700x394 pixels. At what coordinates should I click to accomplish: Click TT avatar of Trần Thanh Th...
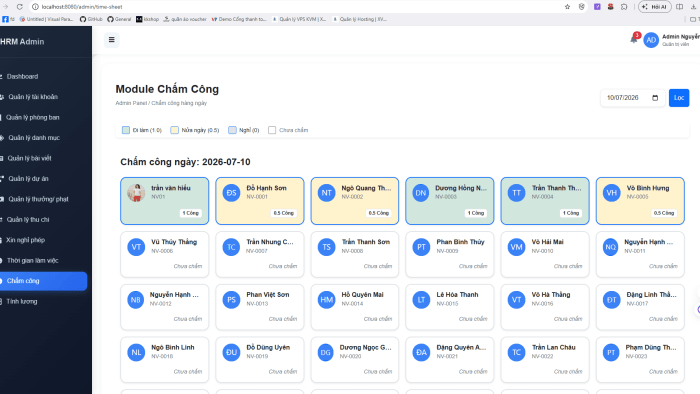(517, 193)
